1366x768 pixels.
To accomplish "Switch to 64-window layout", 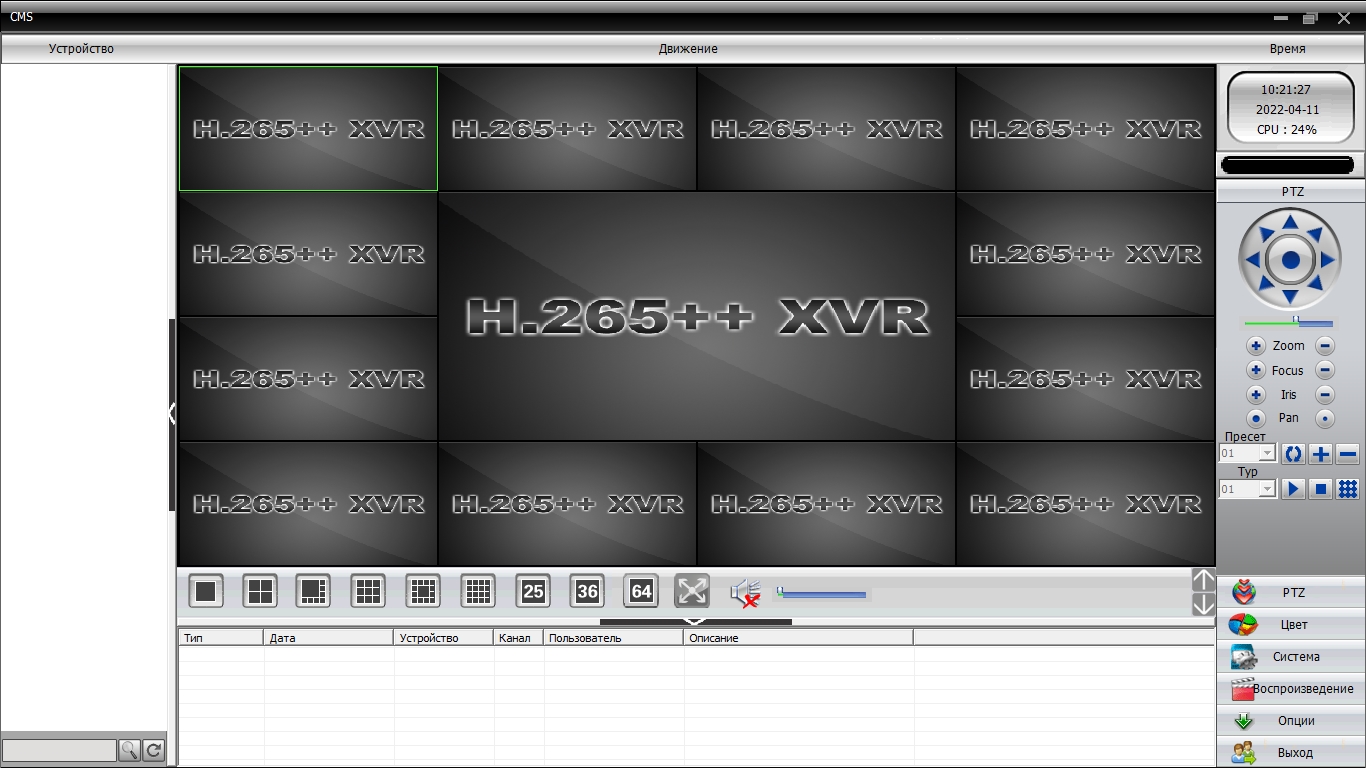I will pos(641,592).
